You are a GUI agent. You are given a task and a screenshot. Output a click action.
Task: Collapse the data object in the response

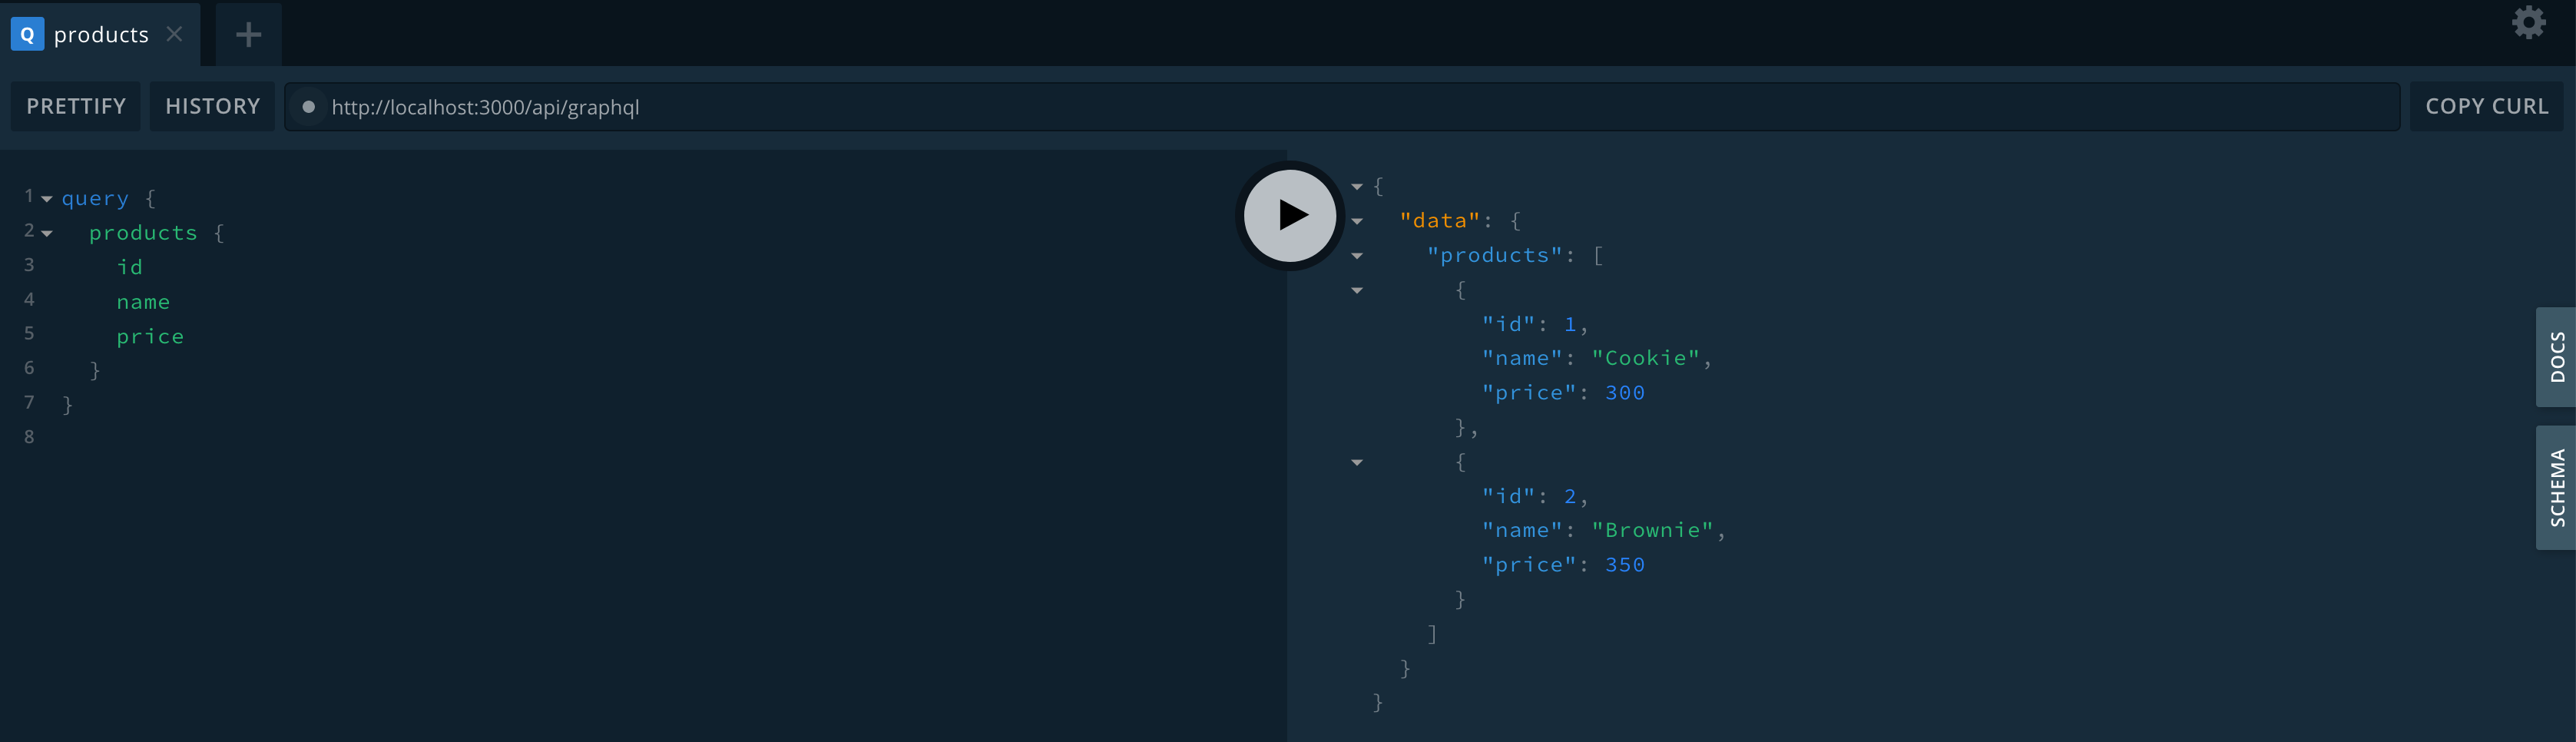pyautogui.click(x=1356, y=221)
